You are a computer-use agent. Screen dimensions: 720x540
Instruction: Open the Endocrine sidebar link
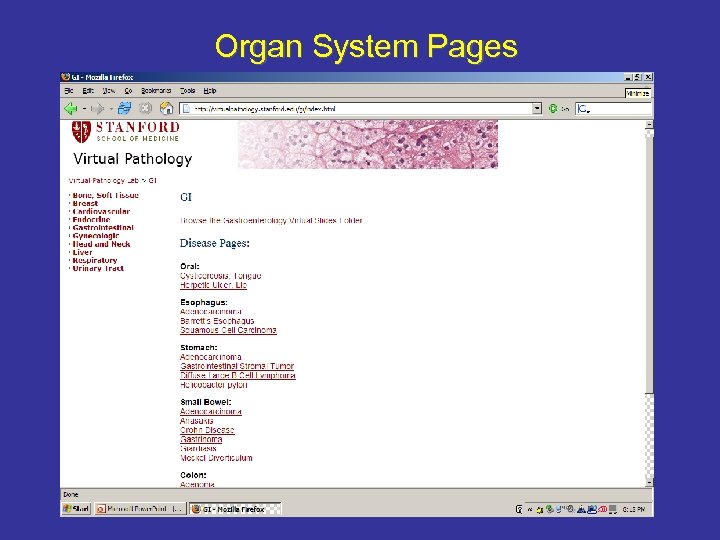(x=91, y=219)
